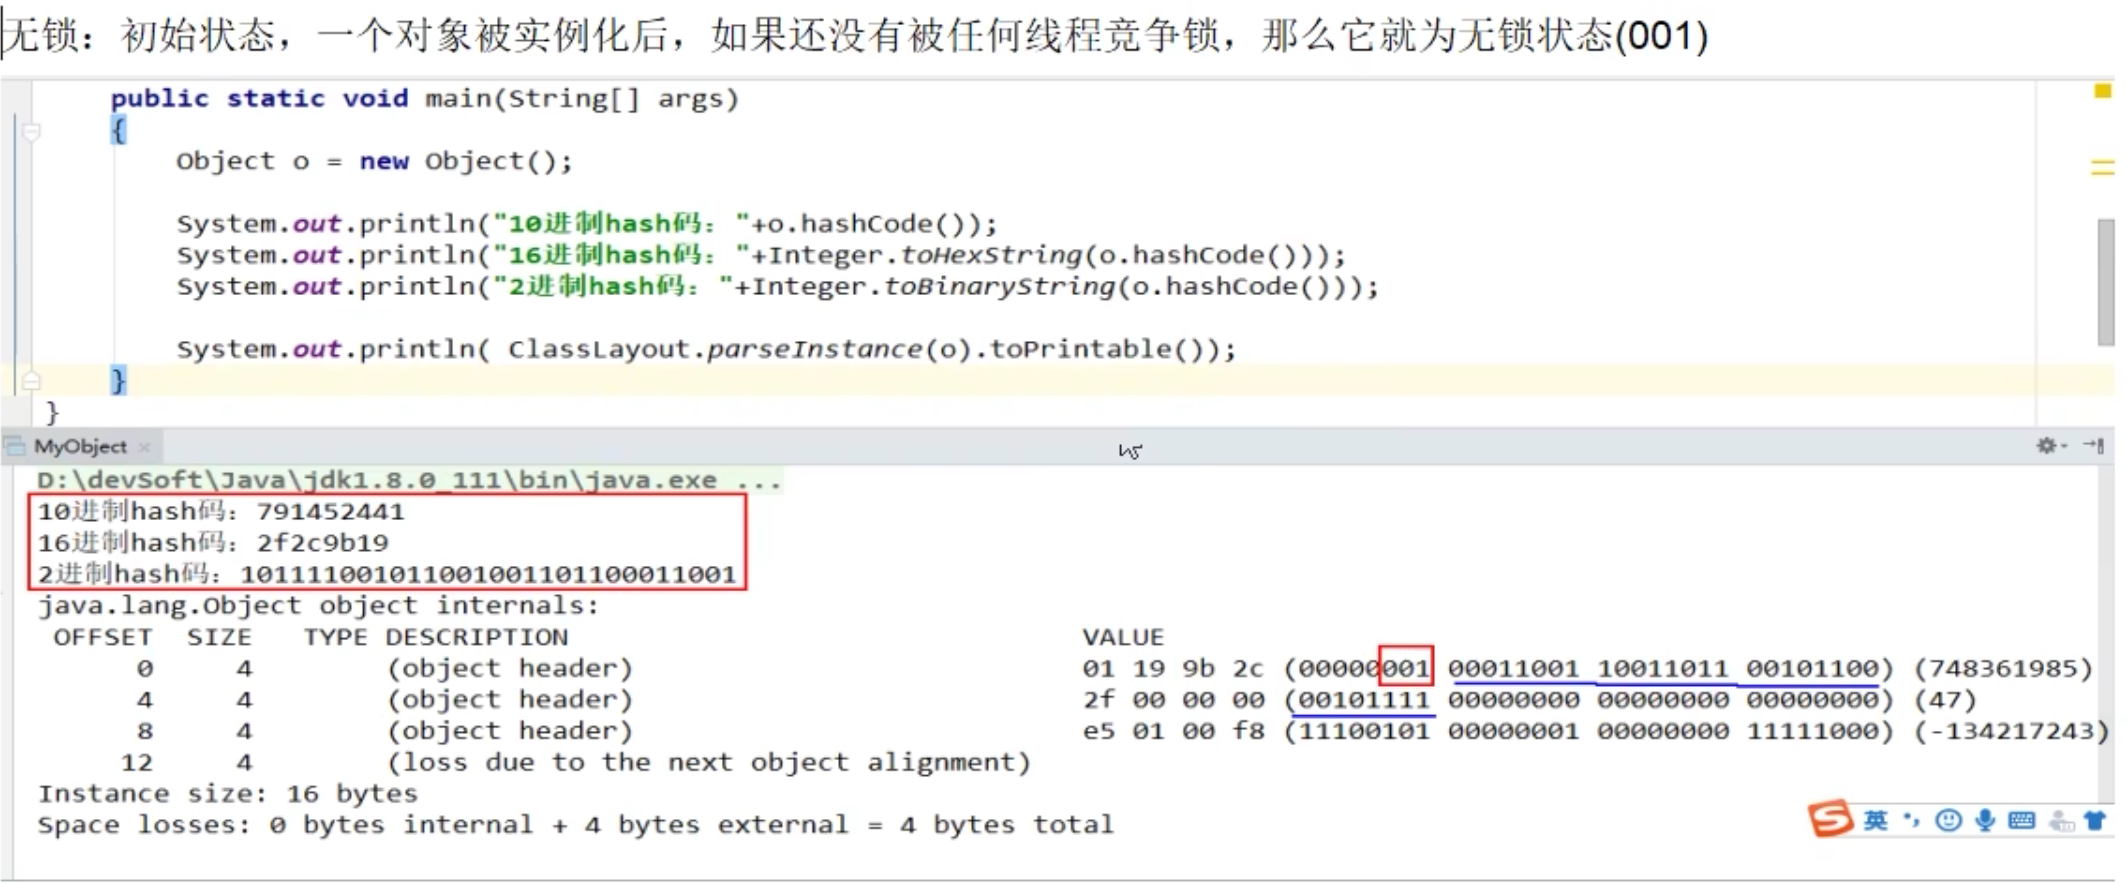2127x884 pixels.
Task: Click the hide Run panel arrow icon
Action: pos(2094,446)
